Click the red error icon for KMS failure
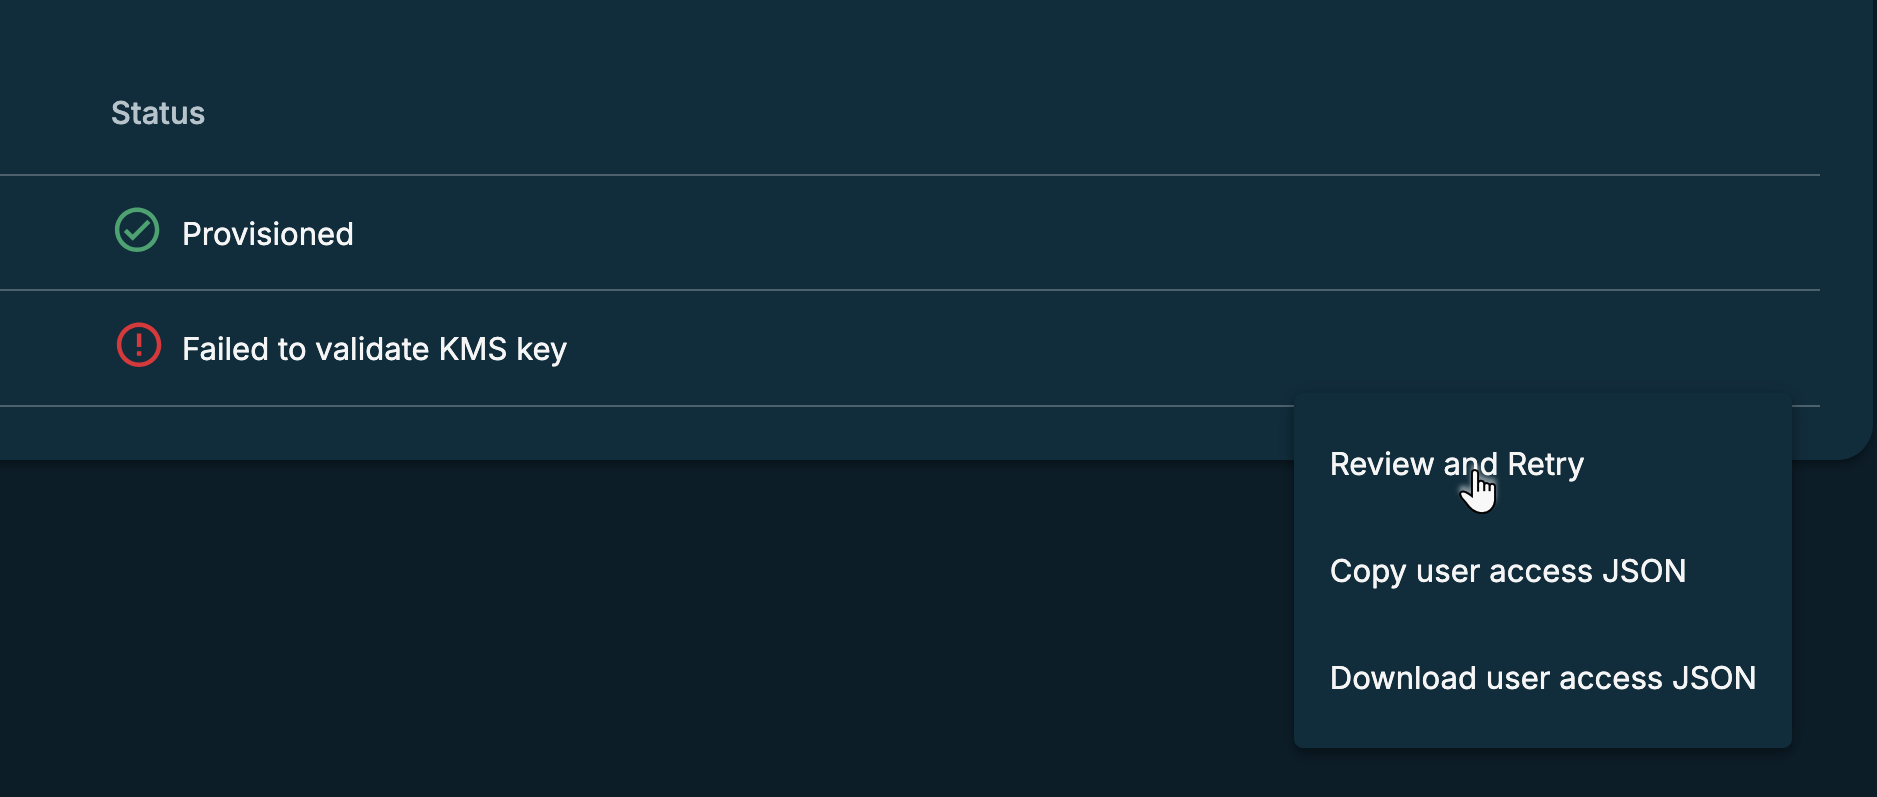1877x797 pixels. coord(139,345)
